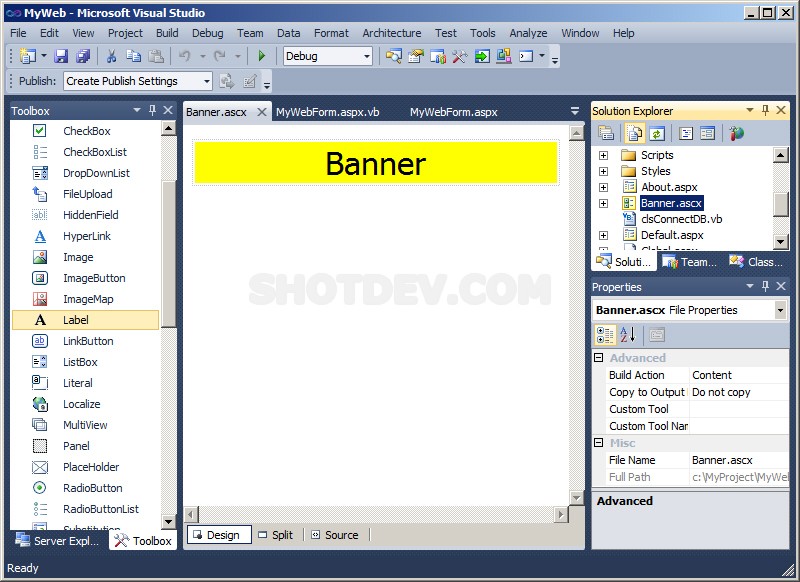Screen dimensions: 800x582
Task: Open the Create Publish Settings dropdown
Action: point(207,82)
